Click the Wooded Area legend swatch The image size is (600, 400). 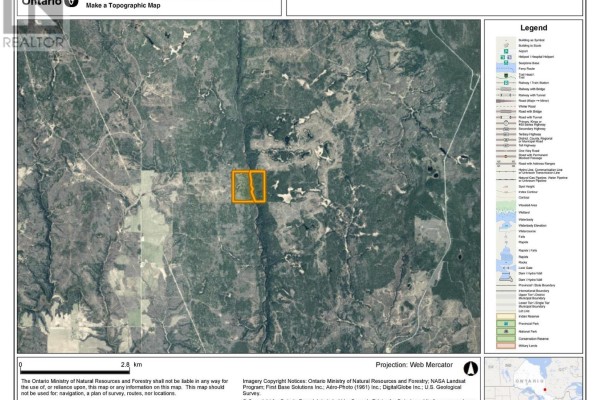pyautogui.click(x=506, y=205)
